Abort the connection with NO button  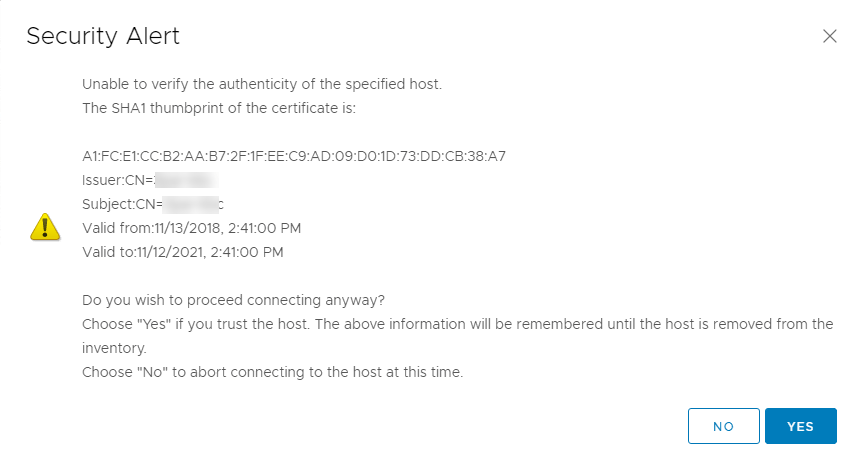click(x=724, y=426)
